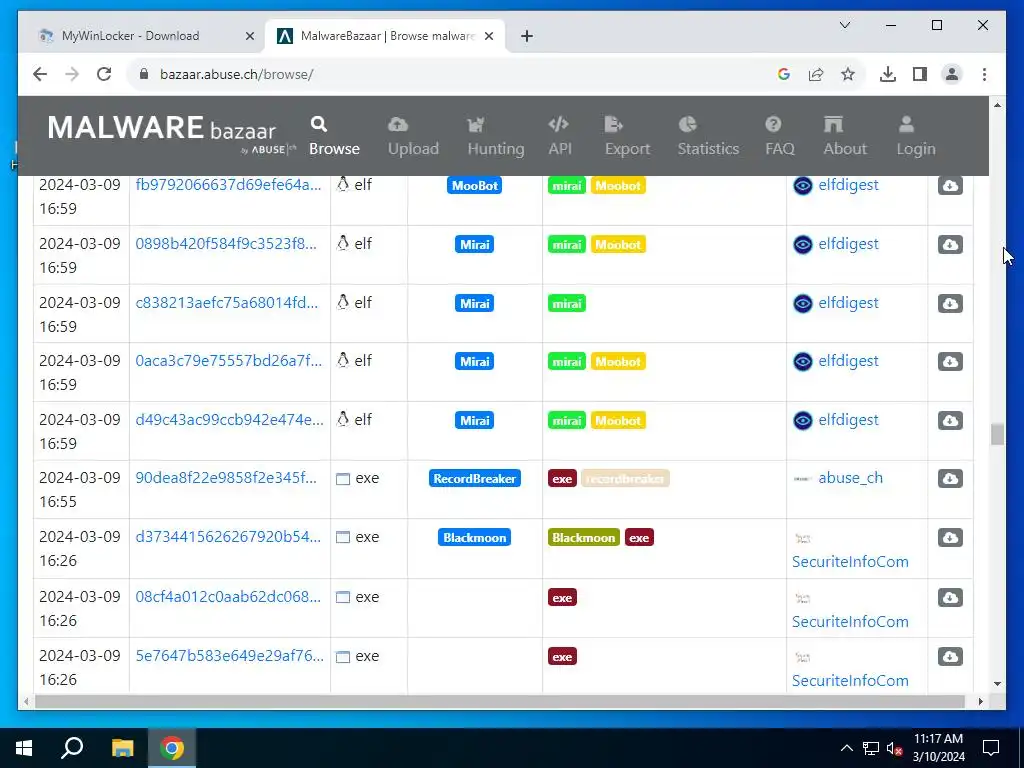Viewport: 1024px width, 768px height.
Task: Open Chrome three-dot menu
Action: 984,74
